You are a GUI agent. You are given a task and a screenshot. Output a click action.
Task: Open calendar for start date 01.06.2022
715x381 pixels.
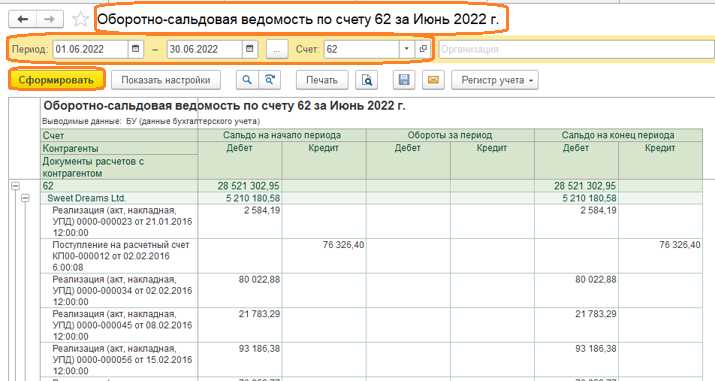click(x=135, y=49)
